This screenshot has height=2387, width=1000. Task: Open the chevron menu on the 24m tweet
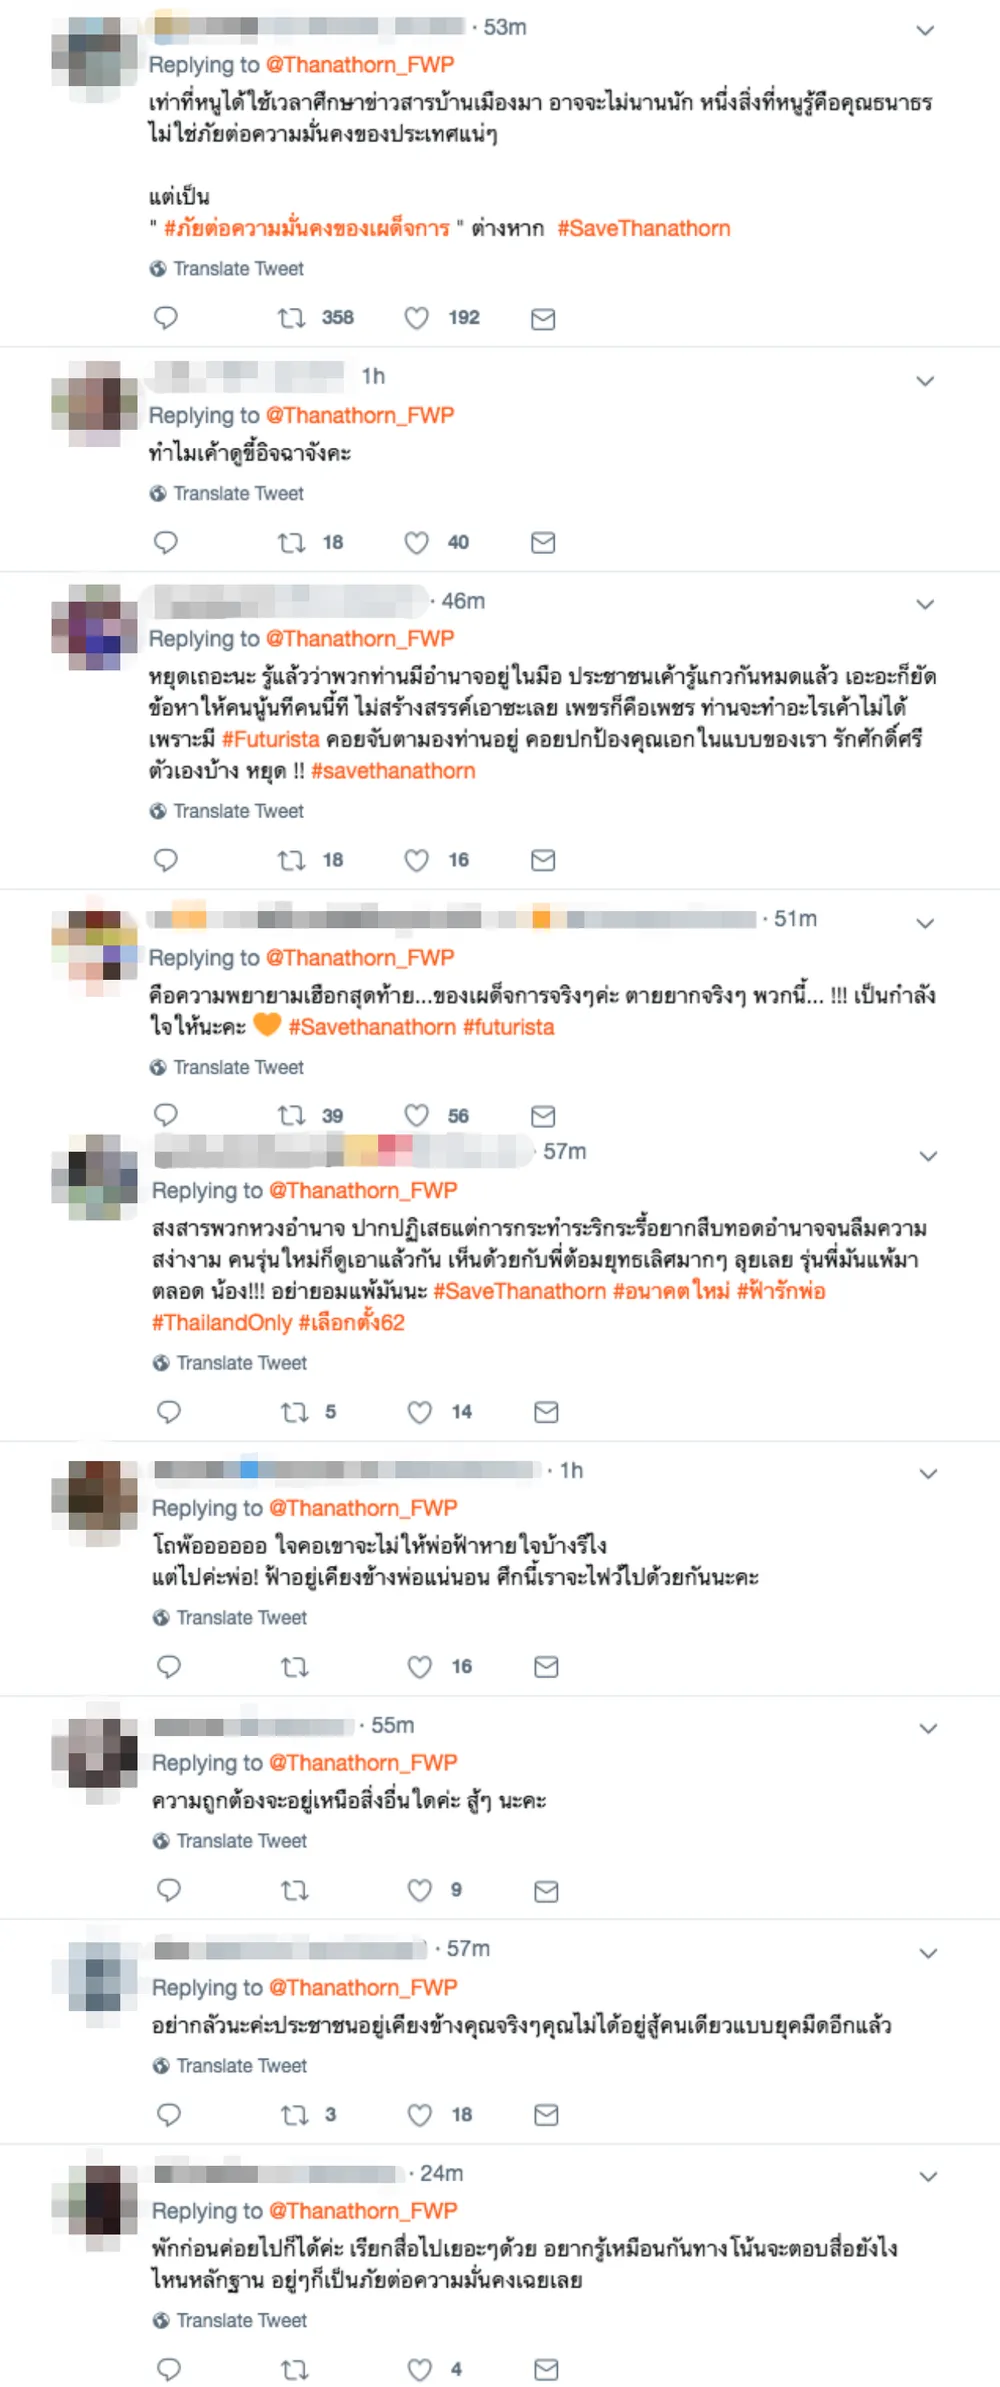click(928, 2176)
